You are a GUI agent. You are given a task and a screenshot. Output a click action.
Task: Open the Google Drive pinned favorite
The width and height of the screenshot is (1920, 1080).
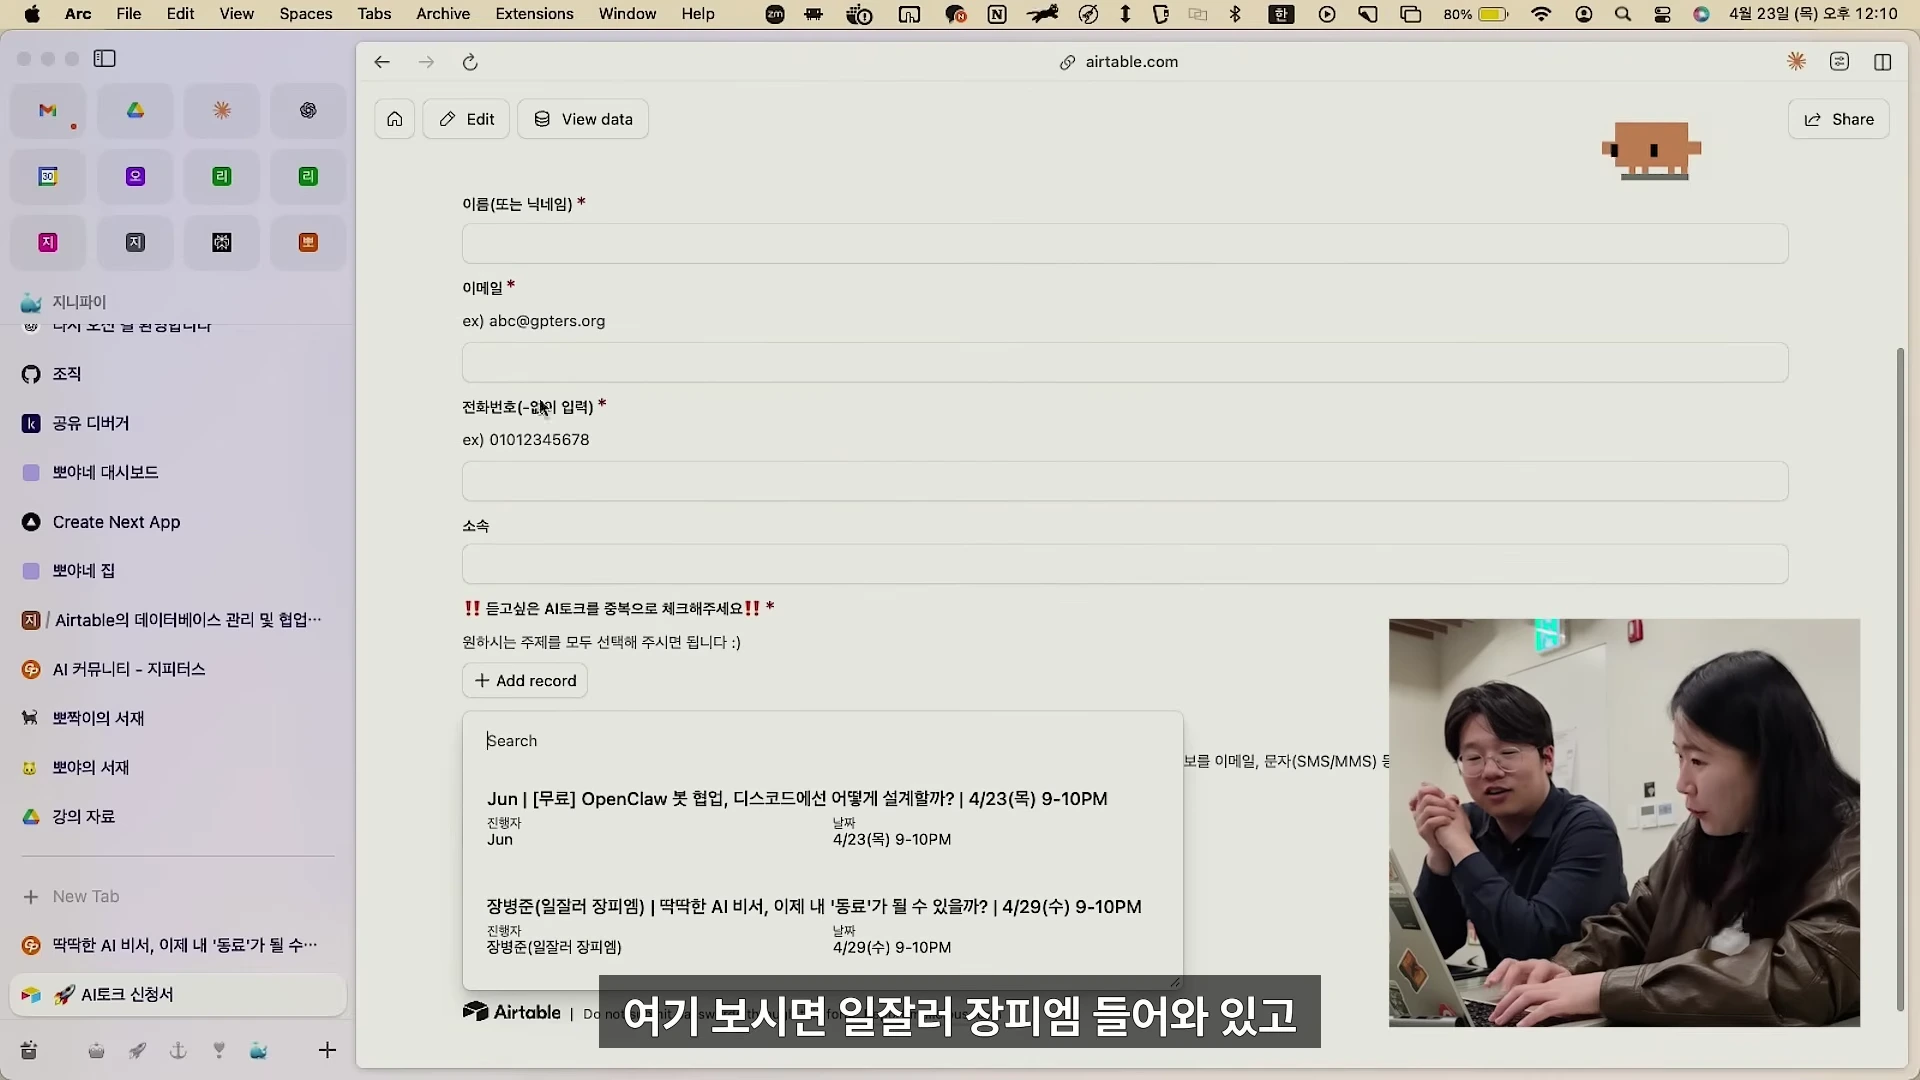(135, 111)
